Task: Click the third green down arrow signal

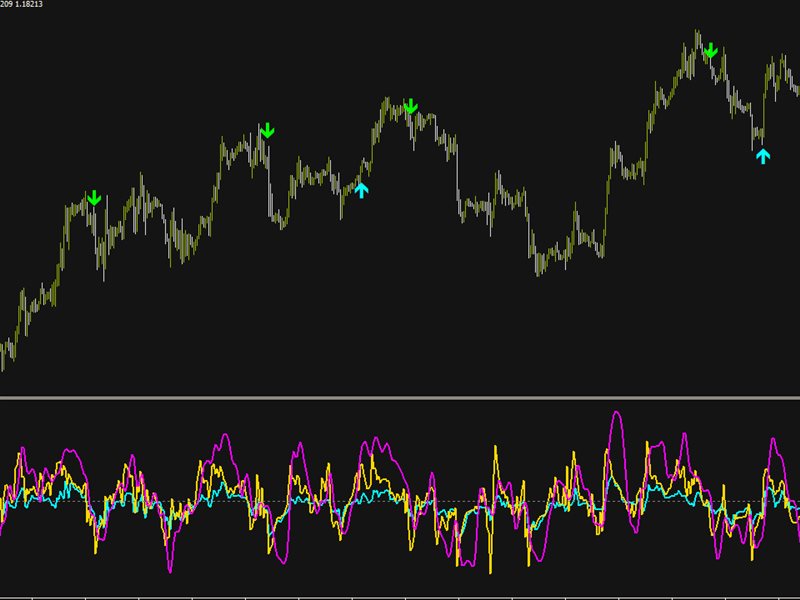Action: tap(411, 106)
